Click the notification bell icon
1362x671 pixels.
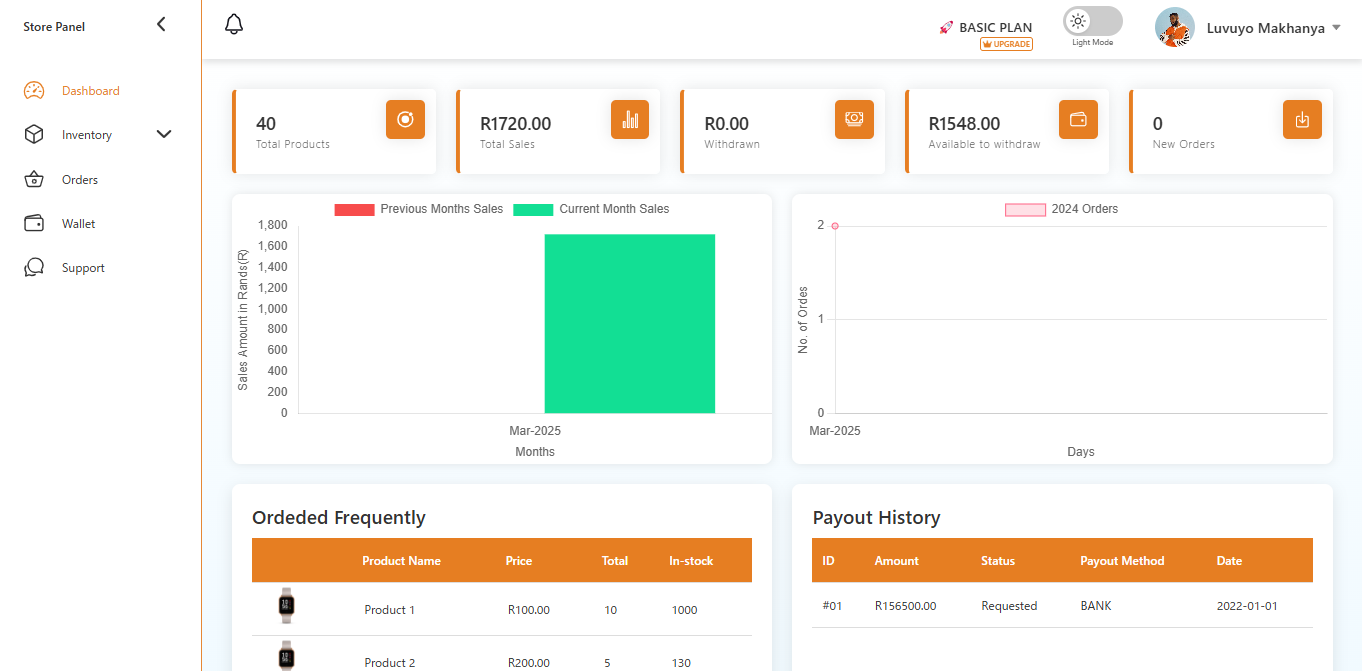click(x=234, y=24)
